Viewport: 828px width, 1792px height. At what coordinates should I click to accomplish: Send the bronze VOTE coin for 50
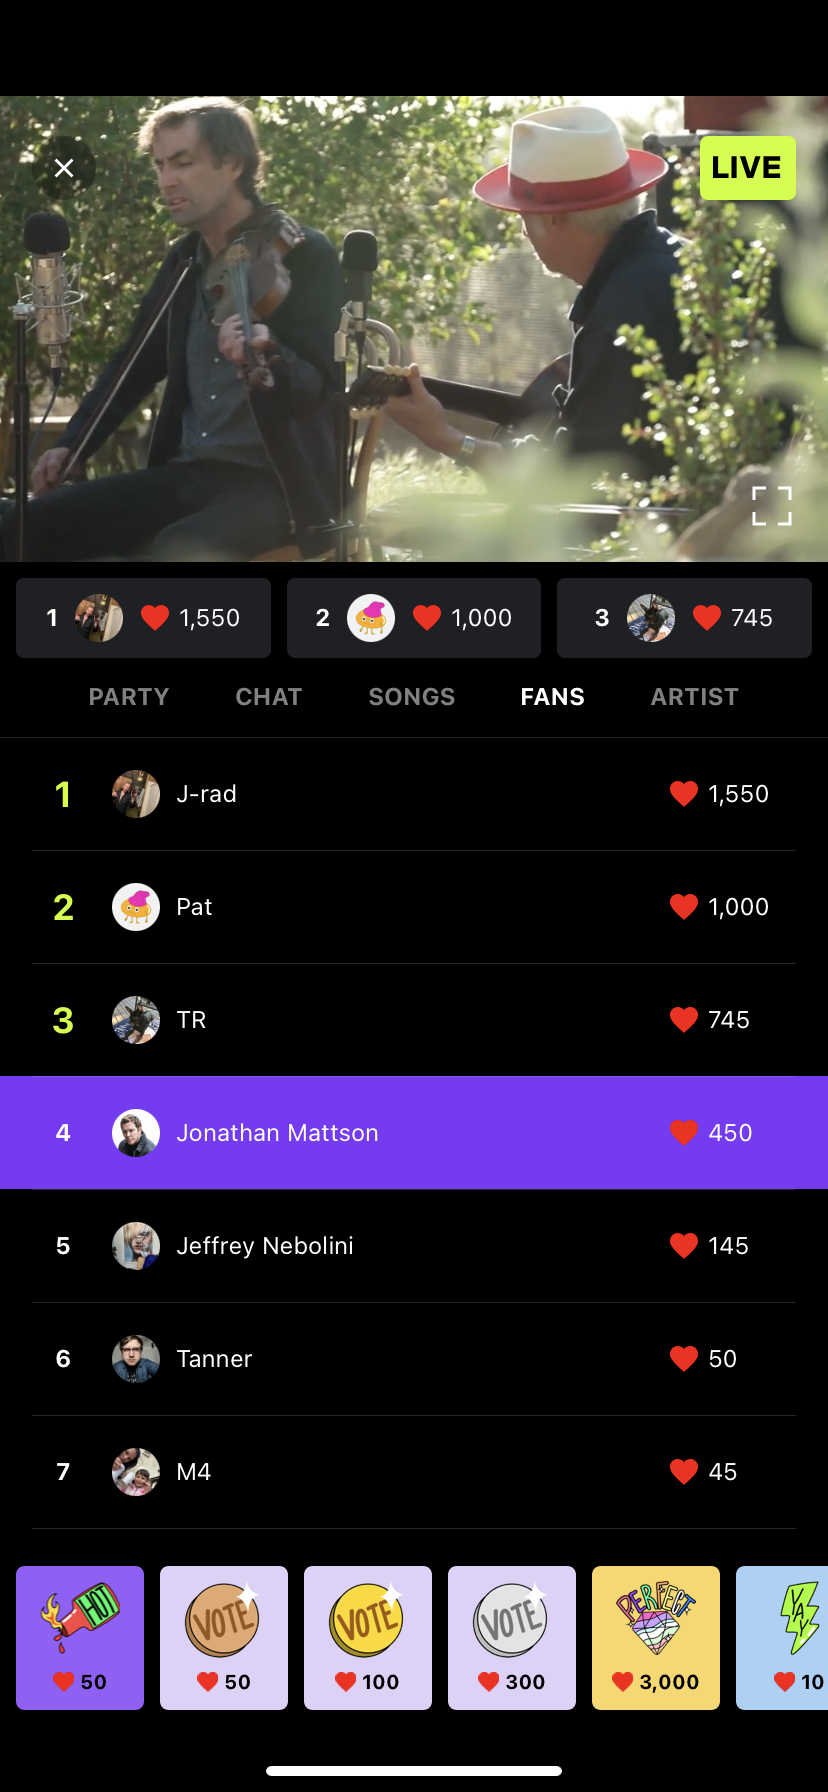[224, 1638]
